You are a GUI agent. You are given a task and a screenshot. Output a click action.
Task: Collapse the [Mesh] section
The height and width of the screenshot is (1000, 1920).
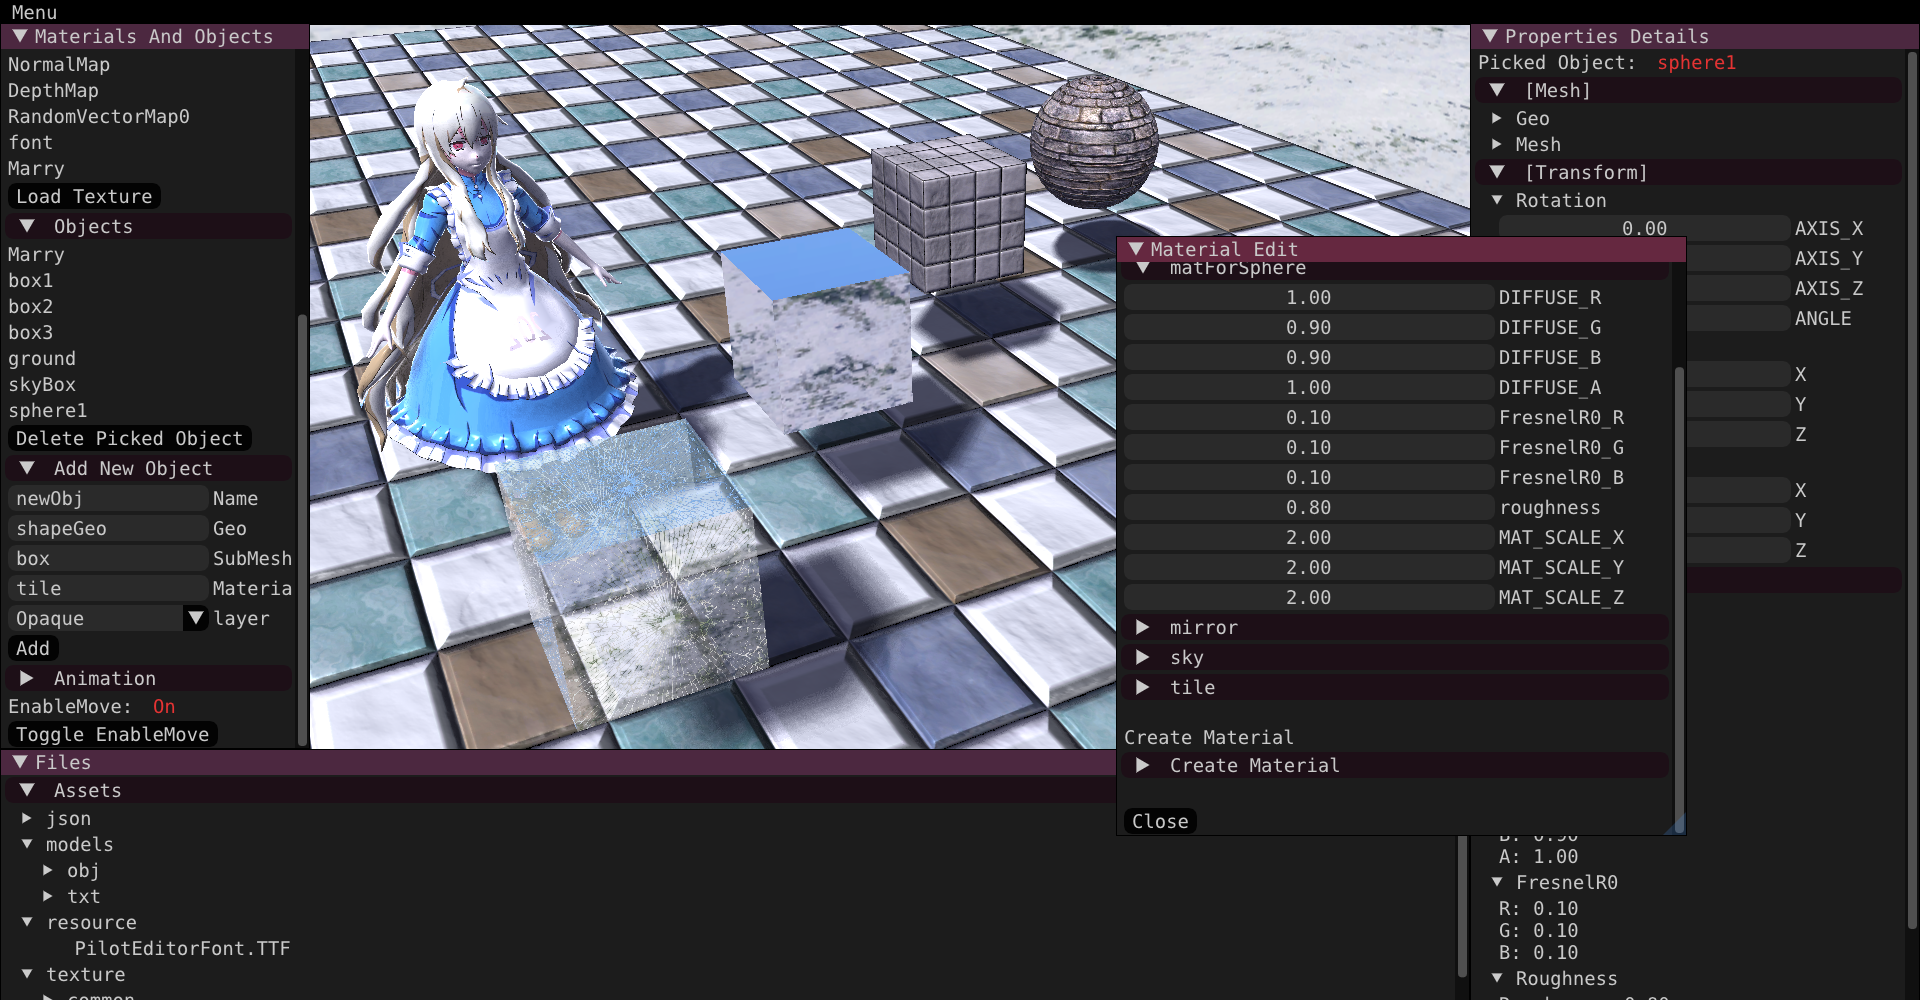(x=1497, y=90)
